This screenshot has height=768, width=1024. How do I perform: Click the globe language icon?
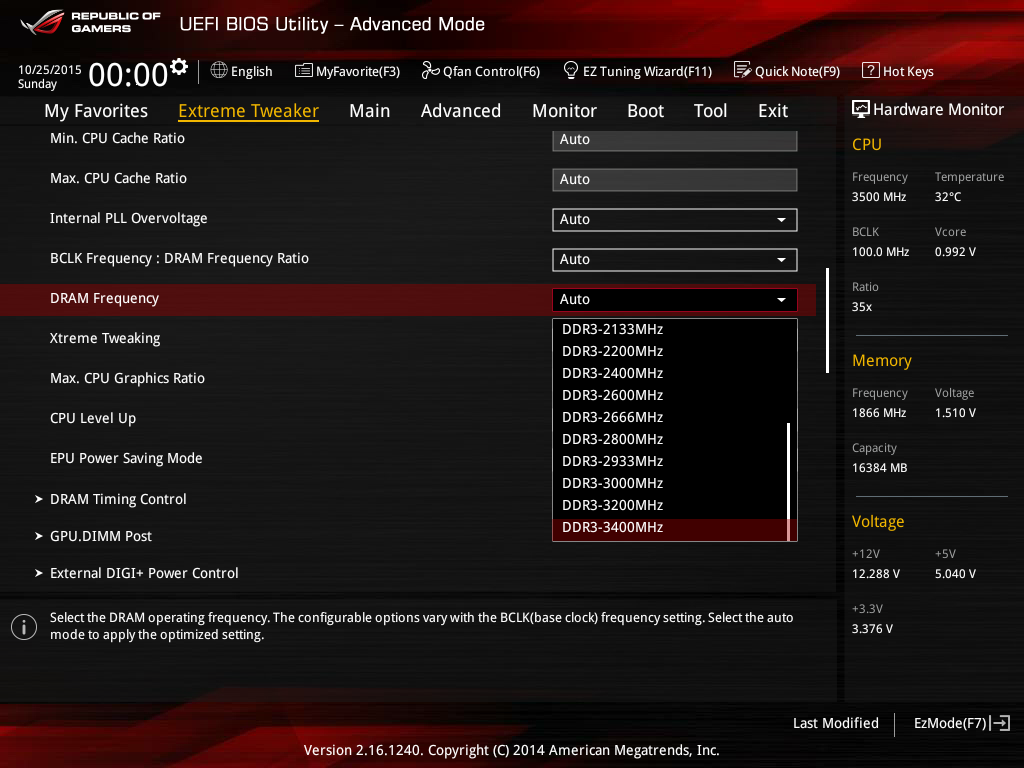[x=219, y=71]
